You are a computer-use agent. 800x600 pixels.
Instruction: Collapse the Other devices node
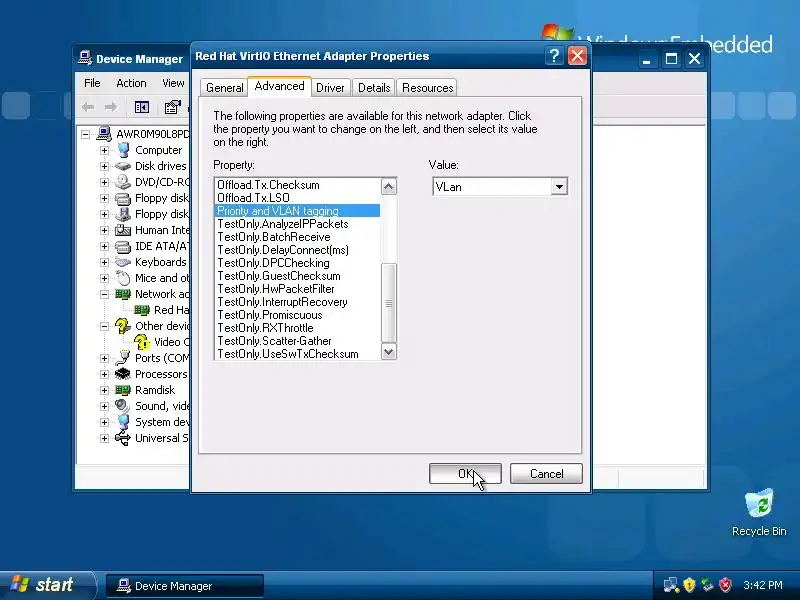pyautogui.click(x=105, y=327)
